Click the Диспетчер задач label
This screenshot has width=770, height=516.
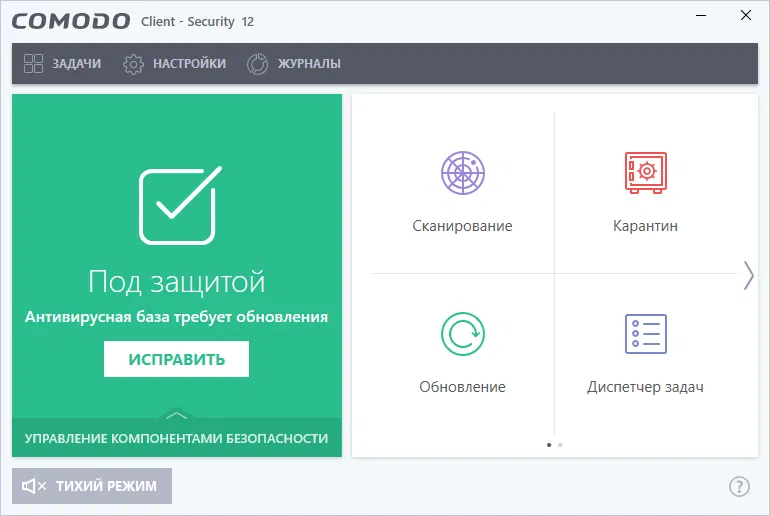tap(645, 387)
